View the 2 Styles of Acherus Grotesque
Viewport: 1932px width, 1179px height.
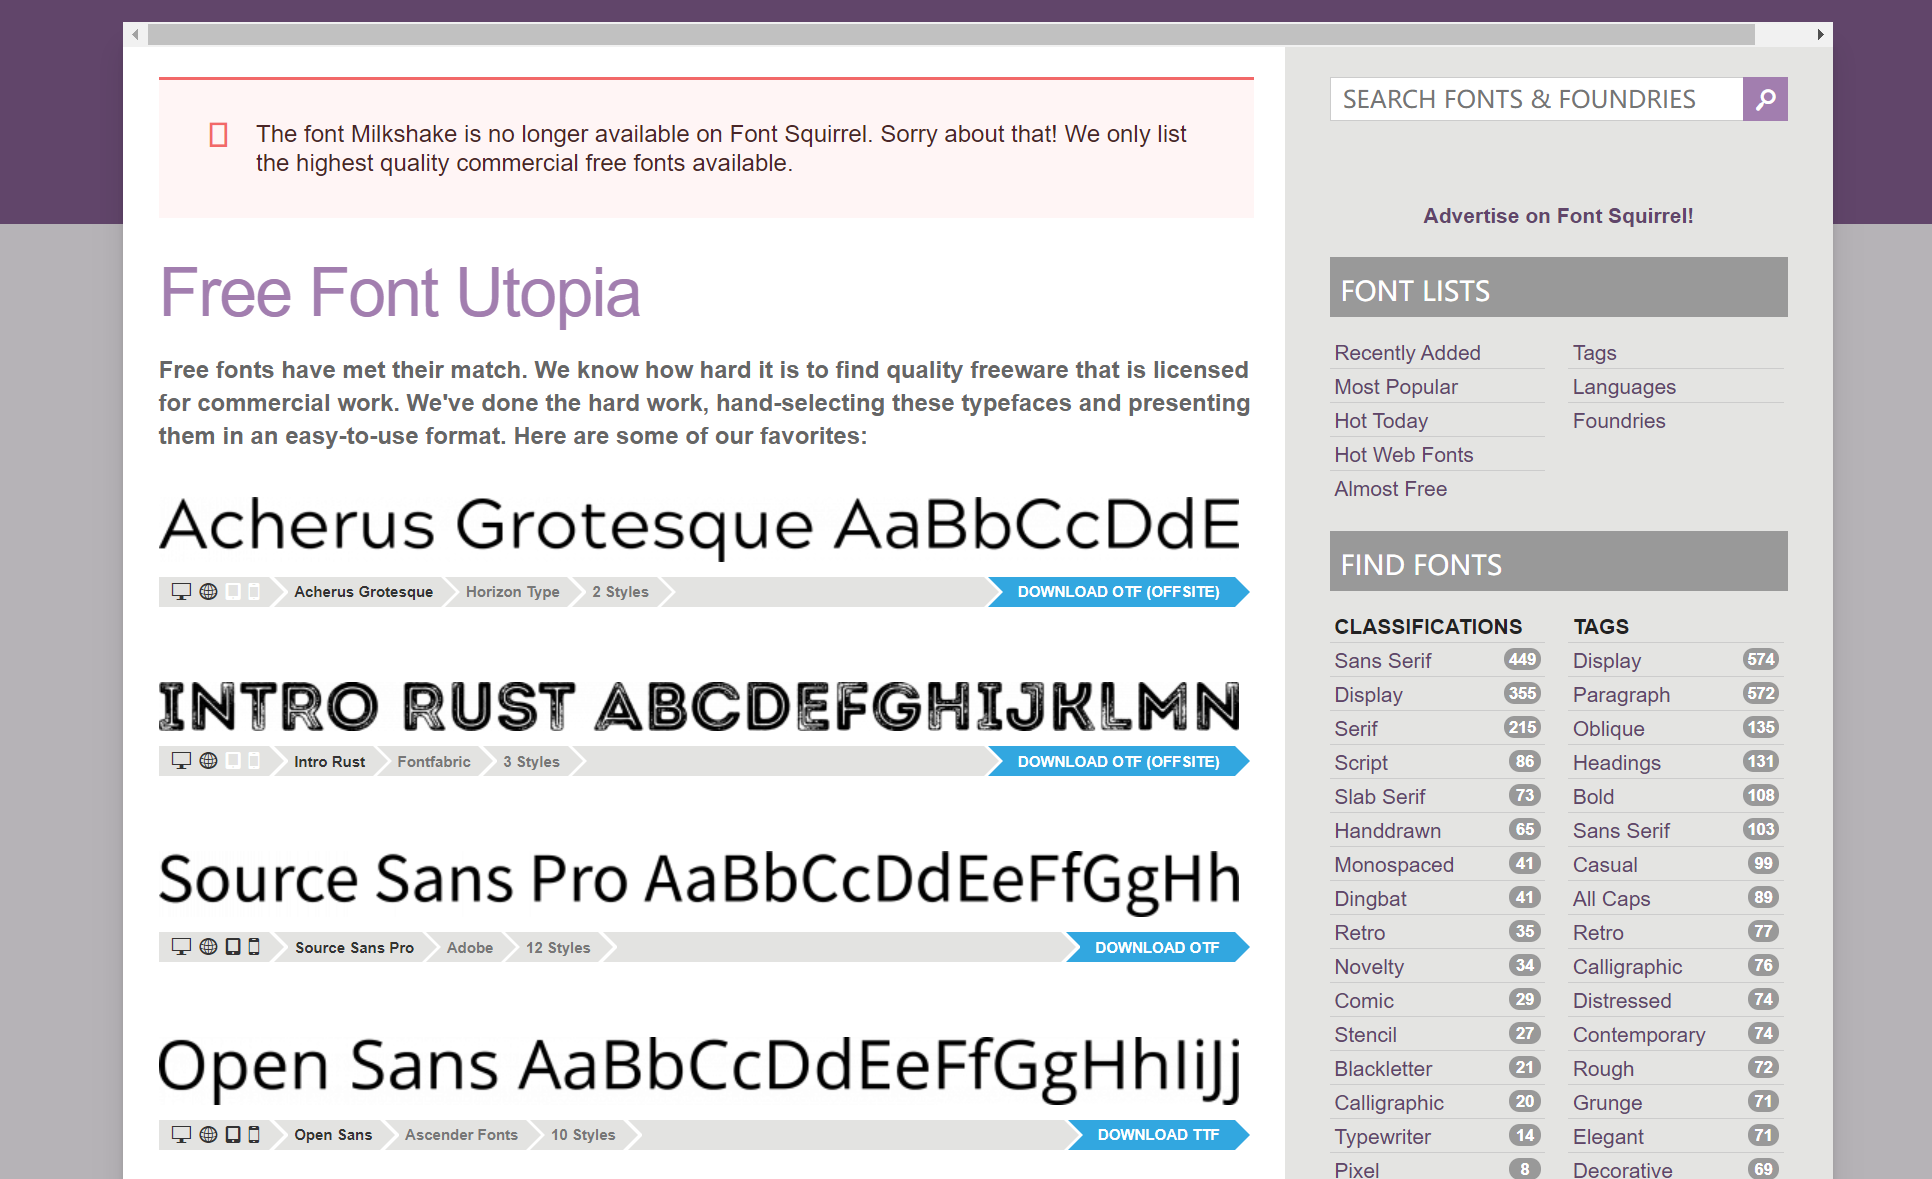click(620, 592)
